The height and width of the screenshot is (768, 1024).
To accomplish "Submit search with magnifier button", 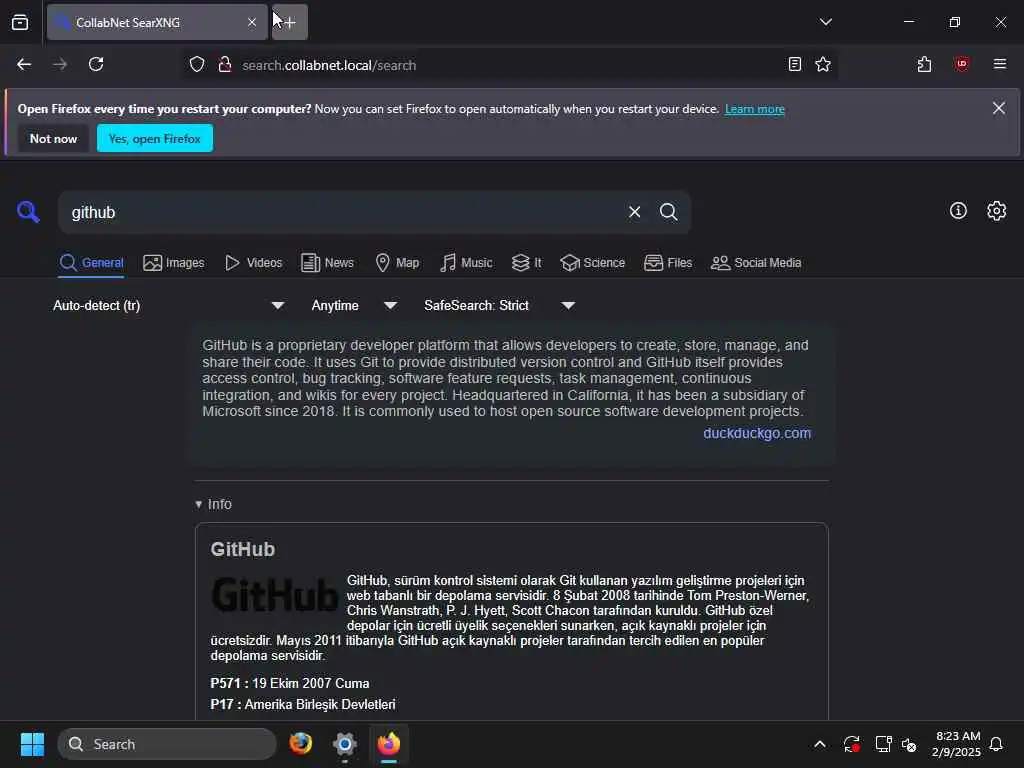I will (668, 212).
